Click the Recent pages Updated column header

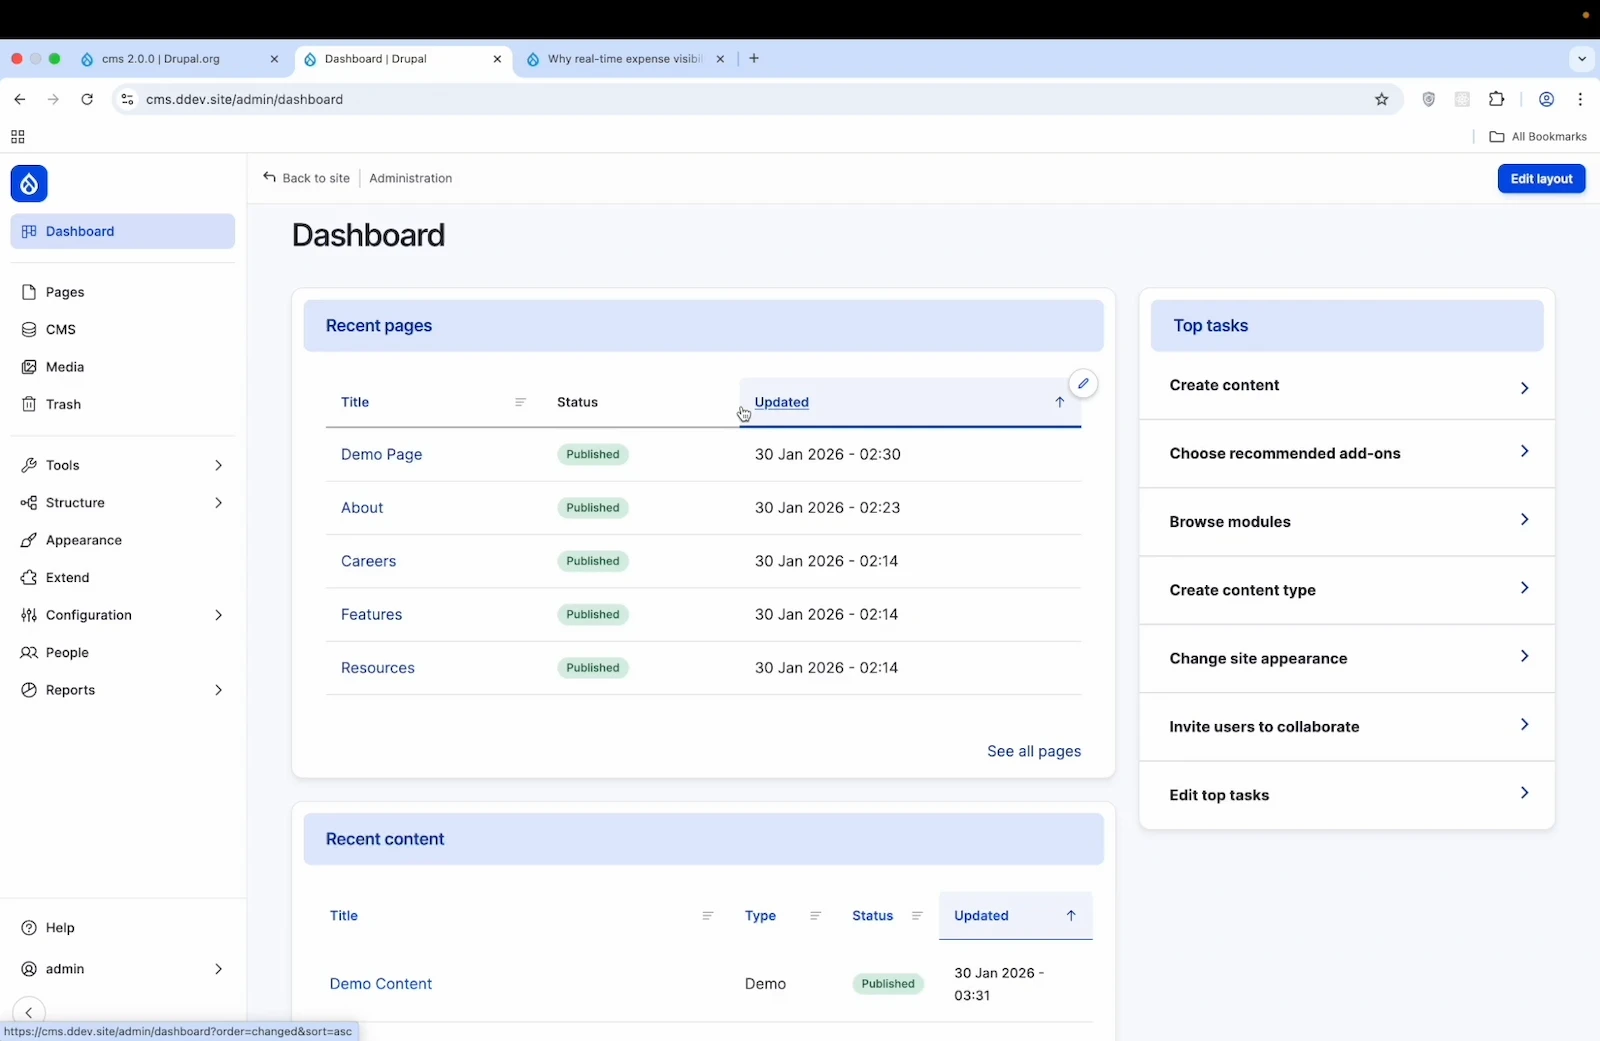(910, 402)
